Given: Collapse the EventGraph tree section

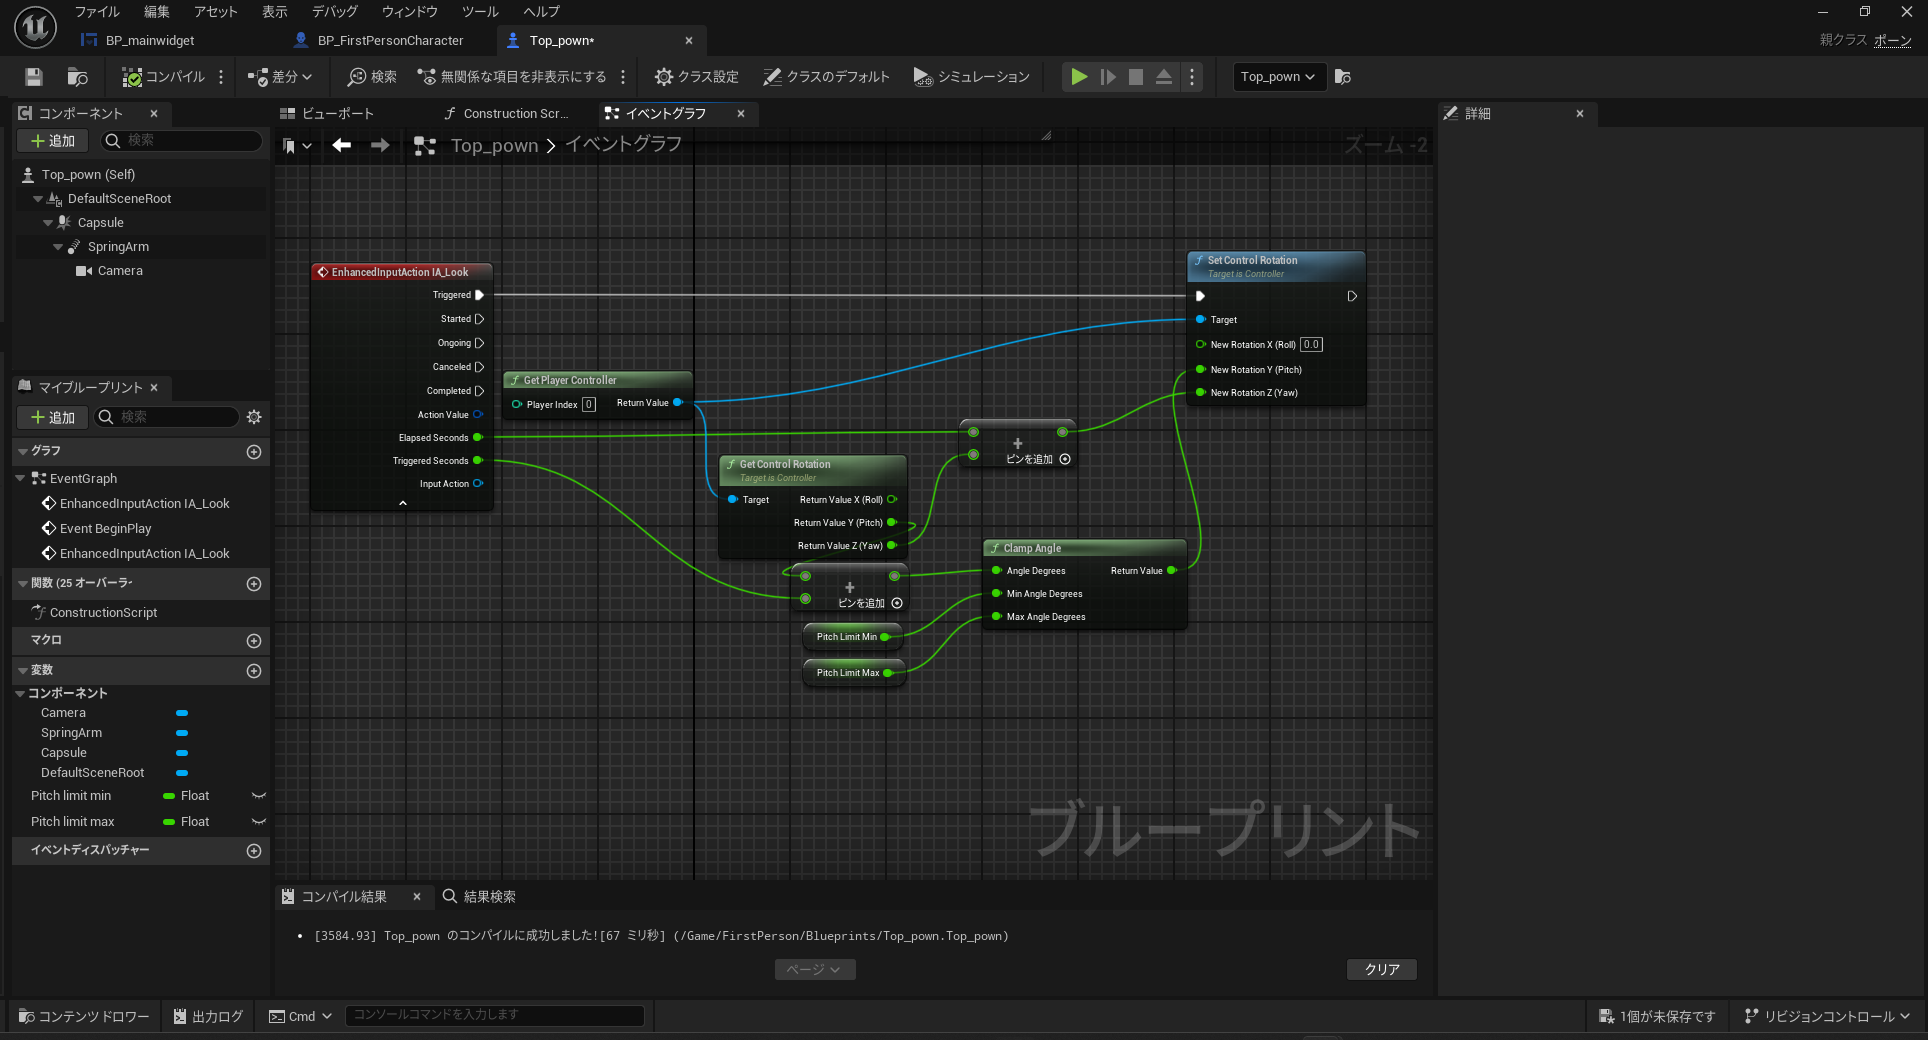Looking at the screenshot, I should click(20, 479).
